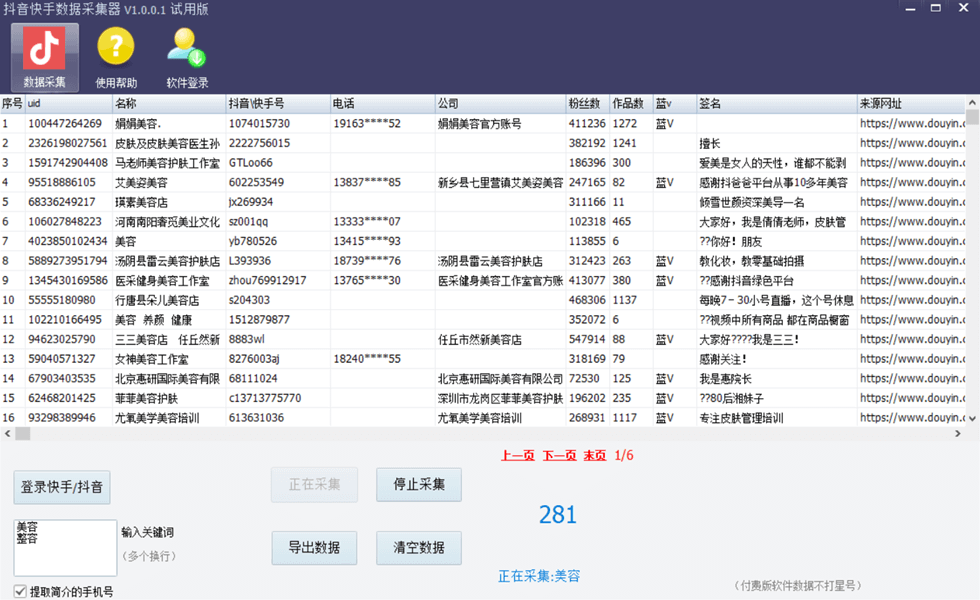Sort by the 蓝v column header

(x=674, y=104)
